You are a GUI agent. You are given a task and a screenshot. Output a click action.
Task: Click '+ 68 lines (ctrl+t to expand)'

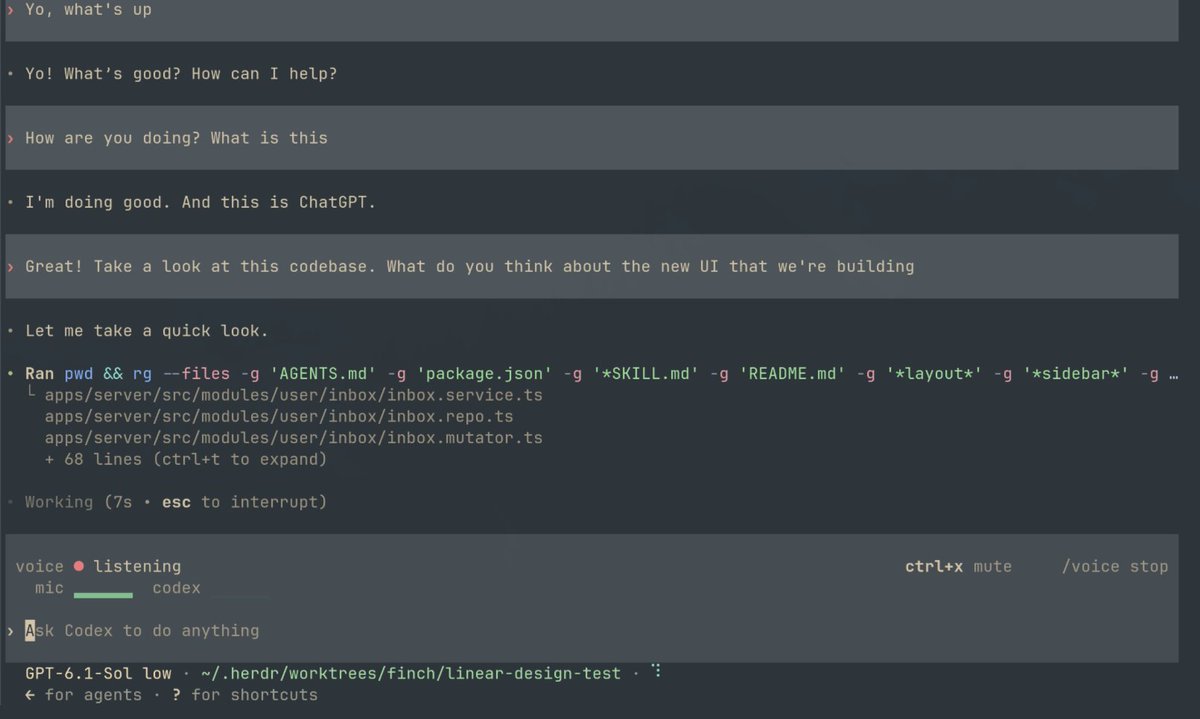point(186,460)
